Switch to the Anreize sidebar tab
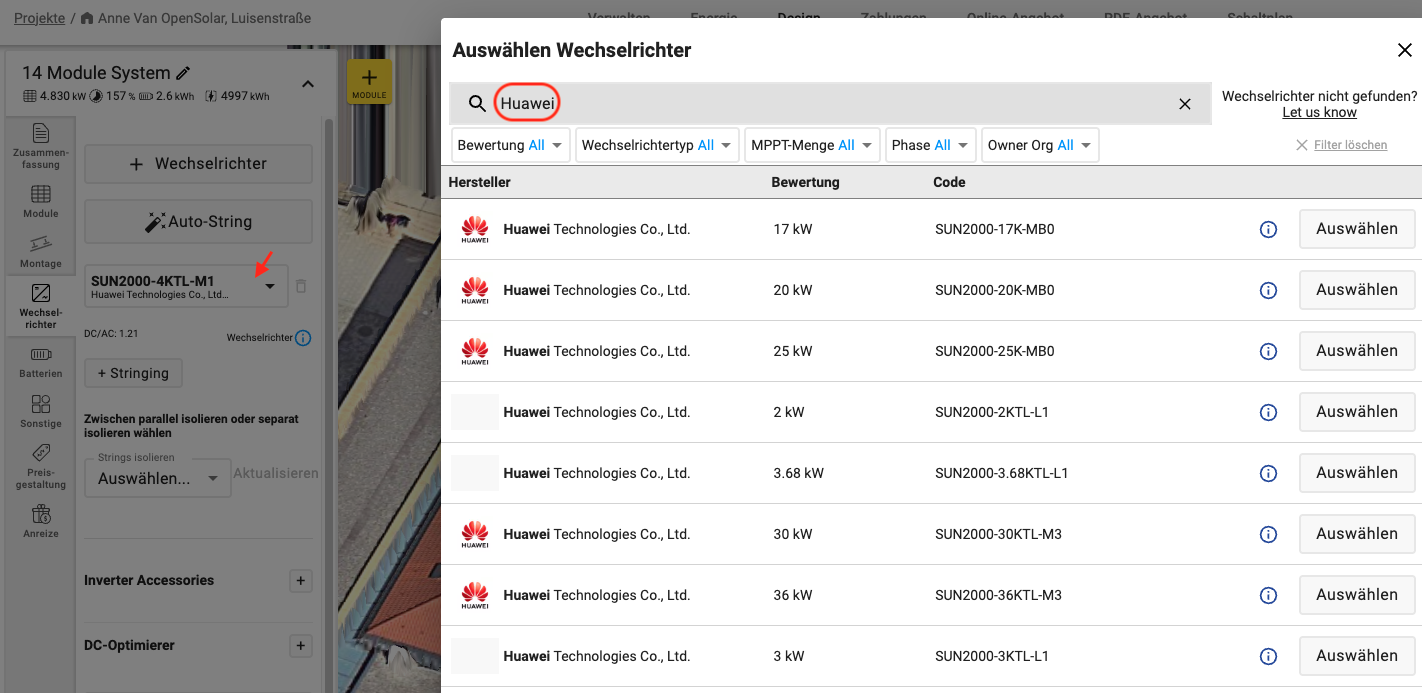The image size is (1422, 693). pos(41,521)
